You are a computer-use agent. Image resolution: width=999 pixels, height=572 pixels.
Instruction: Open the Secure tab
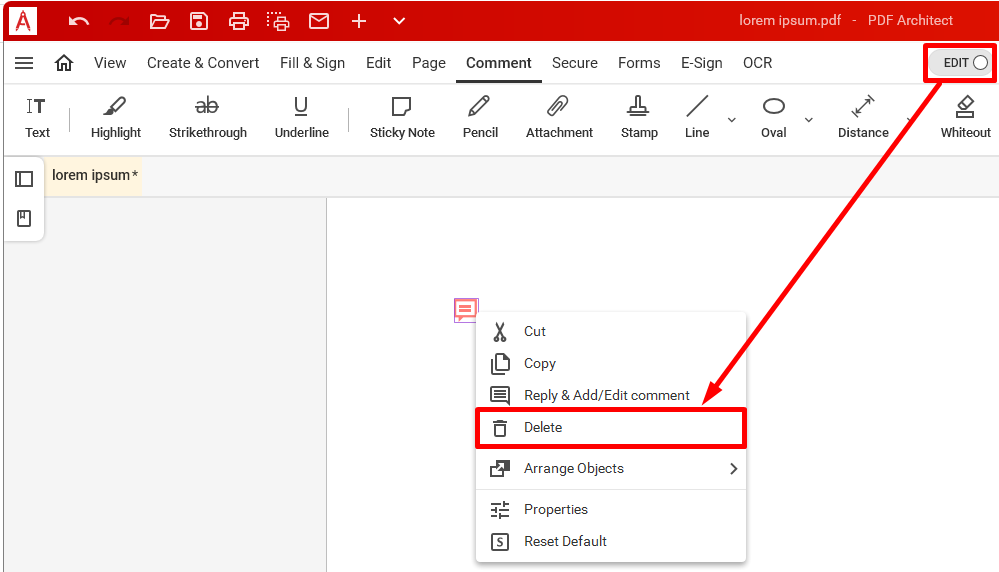[x=575, y=63]
